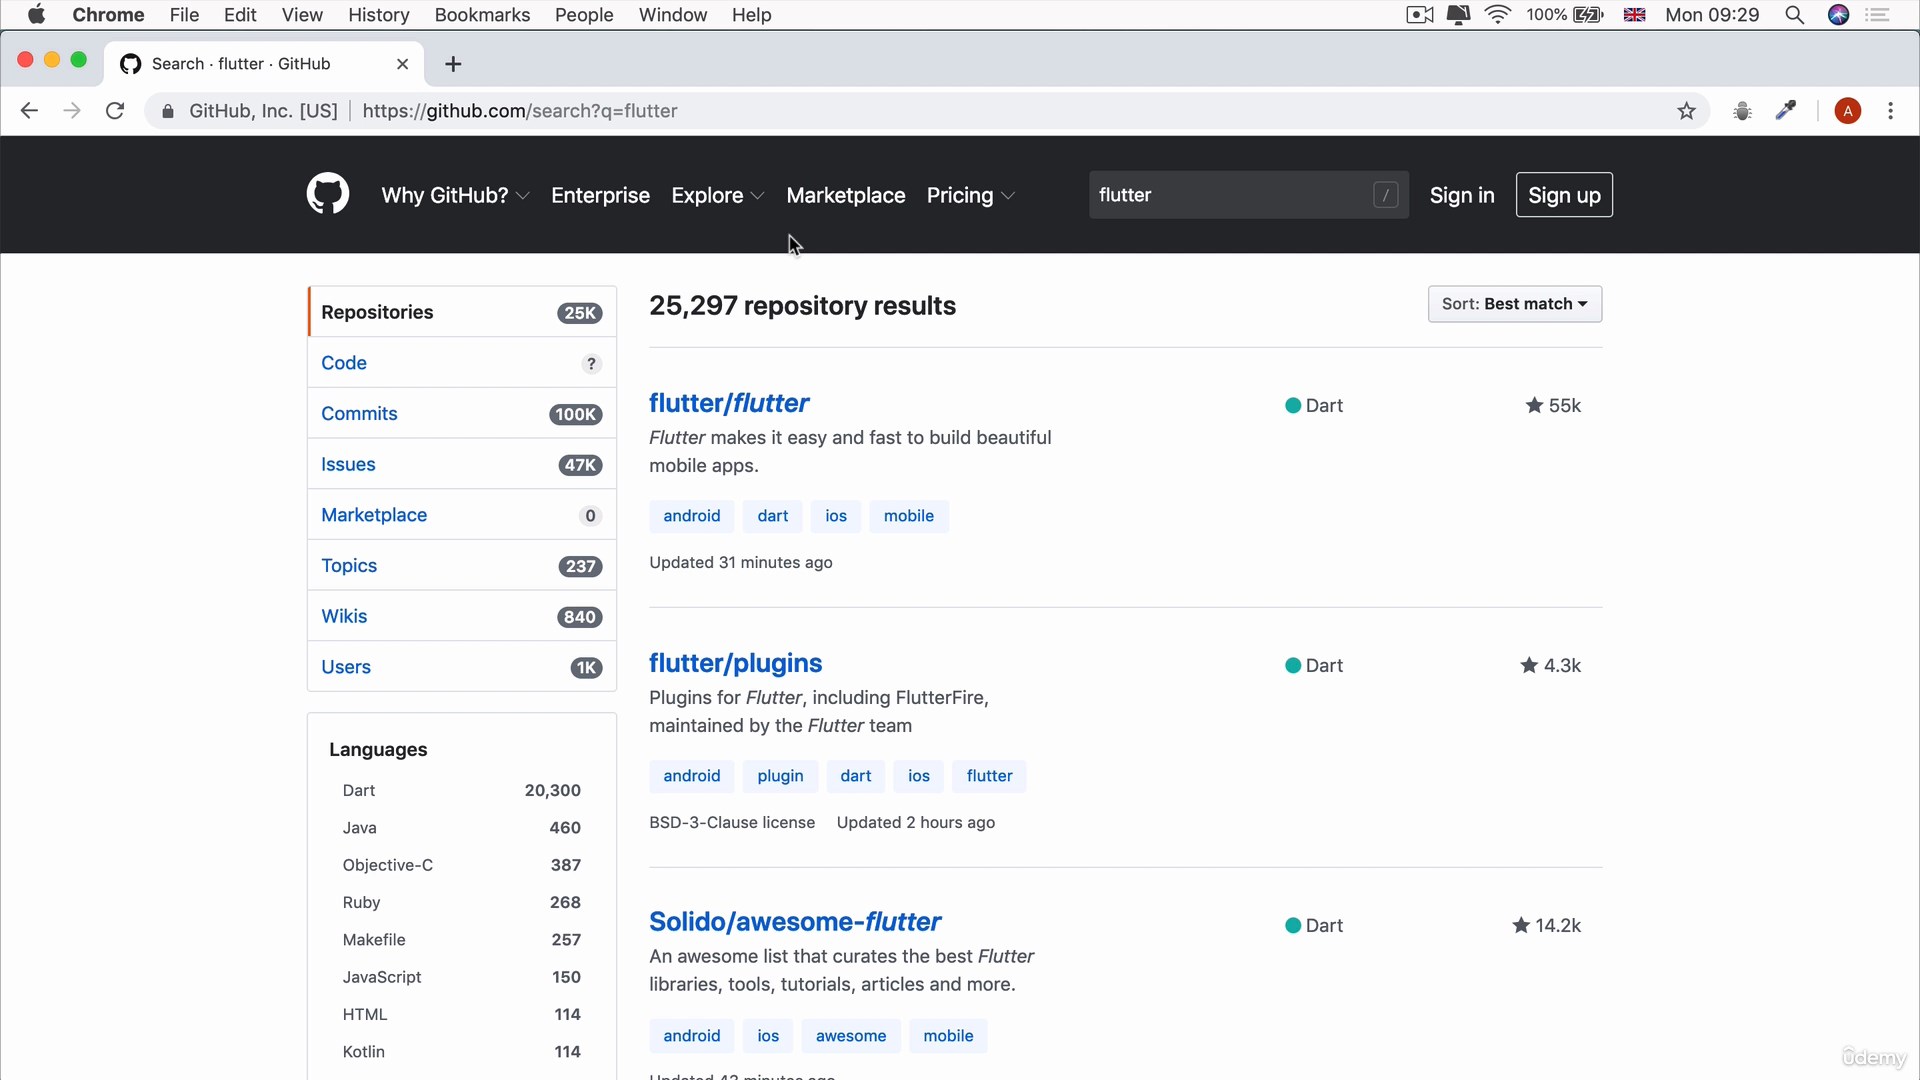Screen dimensions: 1920x1080
Task: Select the Wikis search filter
Action: click(x=462, y=616)
